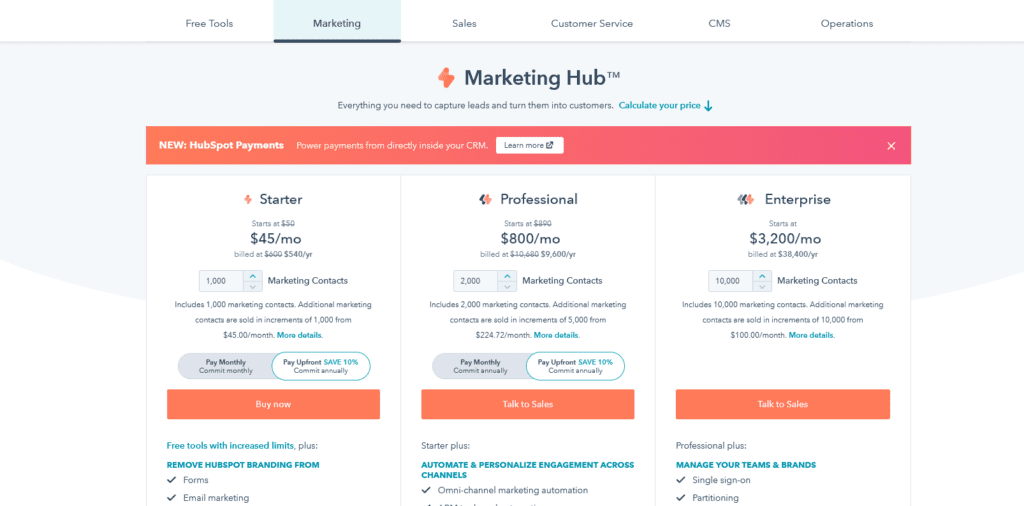Select Pay Upfront for the Starter plan
The height and width of the screenshot is (506, 1024).
pos(321,366)
